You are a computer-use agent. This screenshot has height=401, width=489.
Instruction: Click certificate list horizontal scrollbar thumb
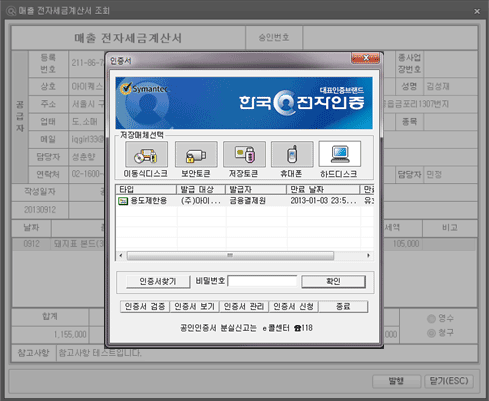[230, 256]
